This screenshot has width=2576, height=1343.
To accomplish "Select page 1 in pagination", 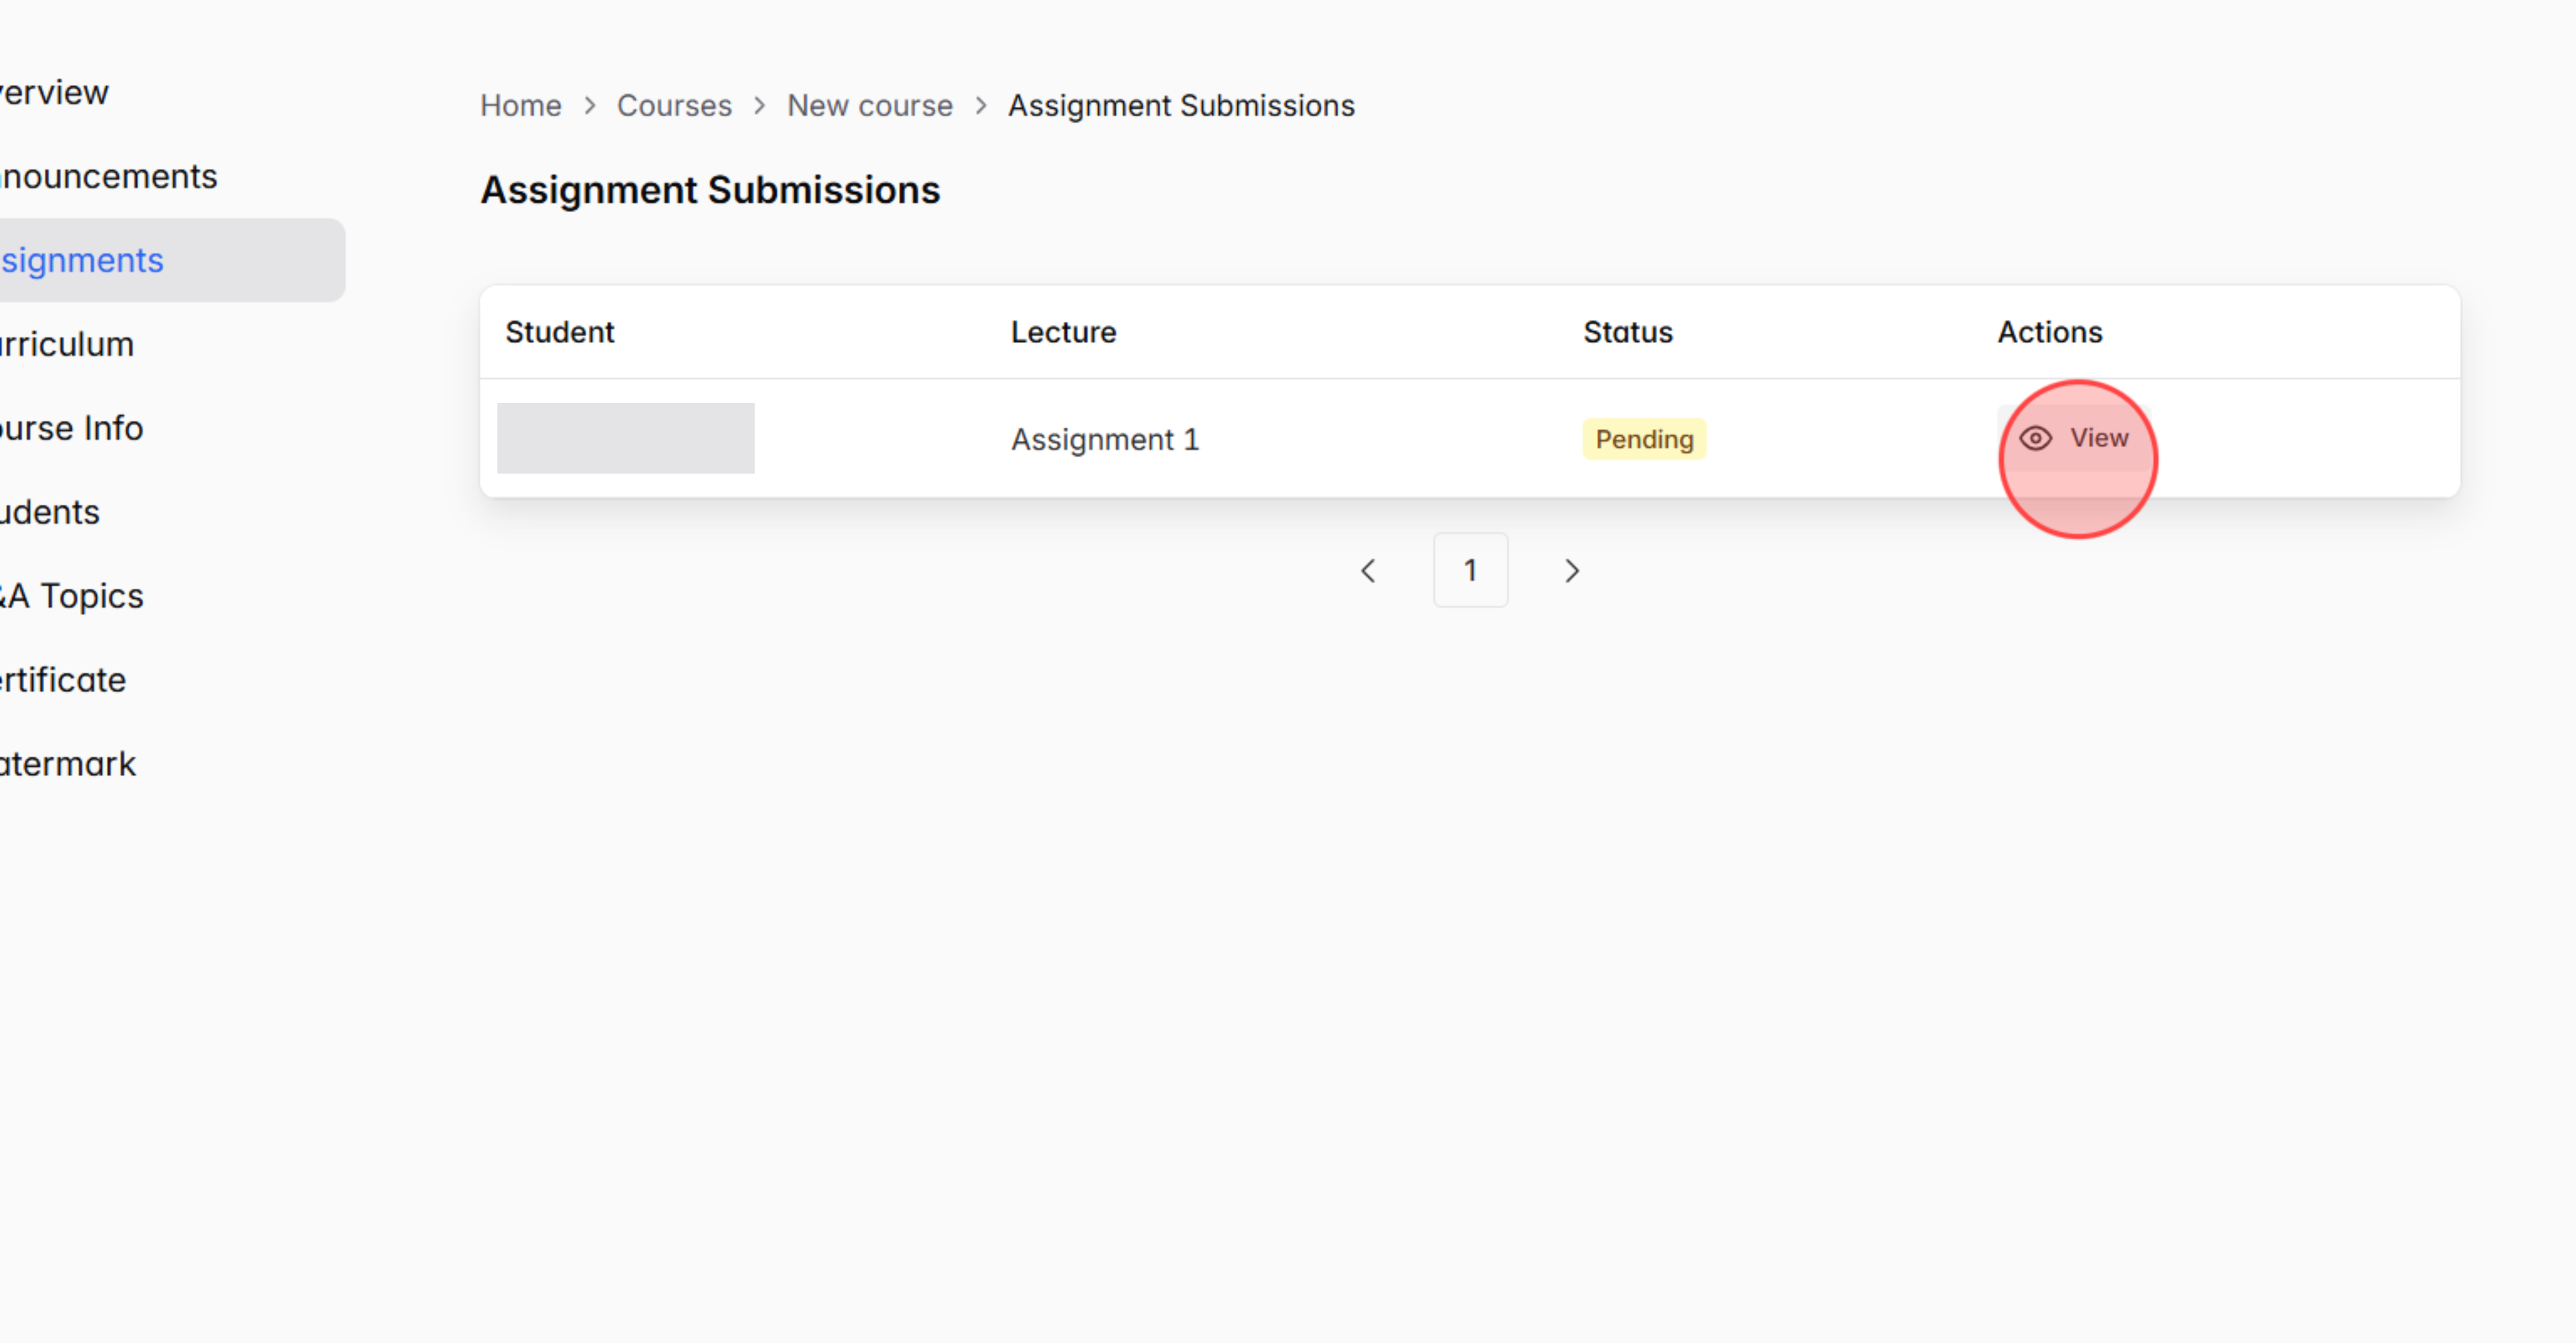I will pos(1470,571).
